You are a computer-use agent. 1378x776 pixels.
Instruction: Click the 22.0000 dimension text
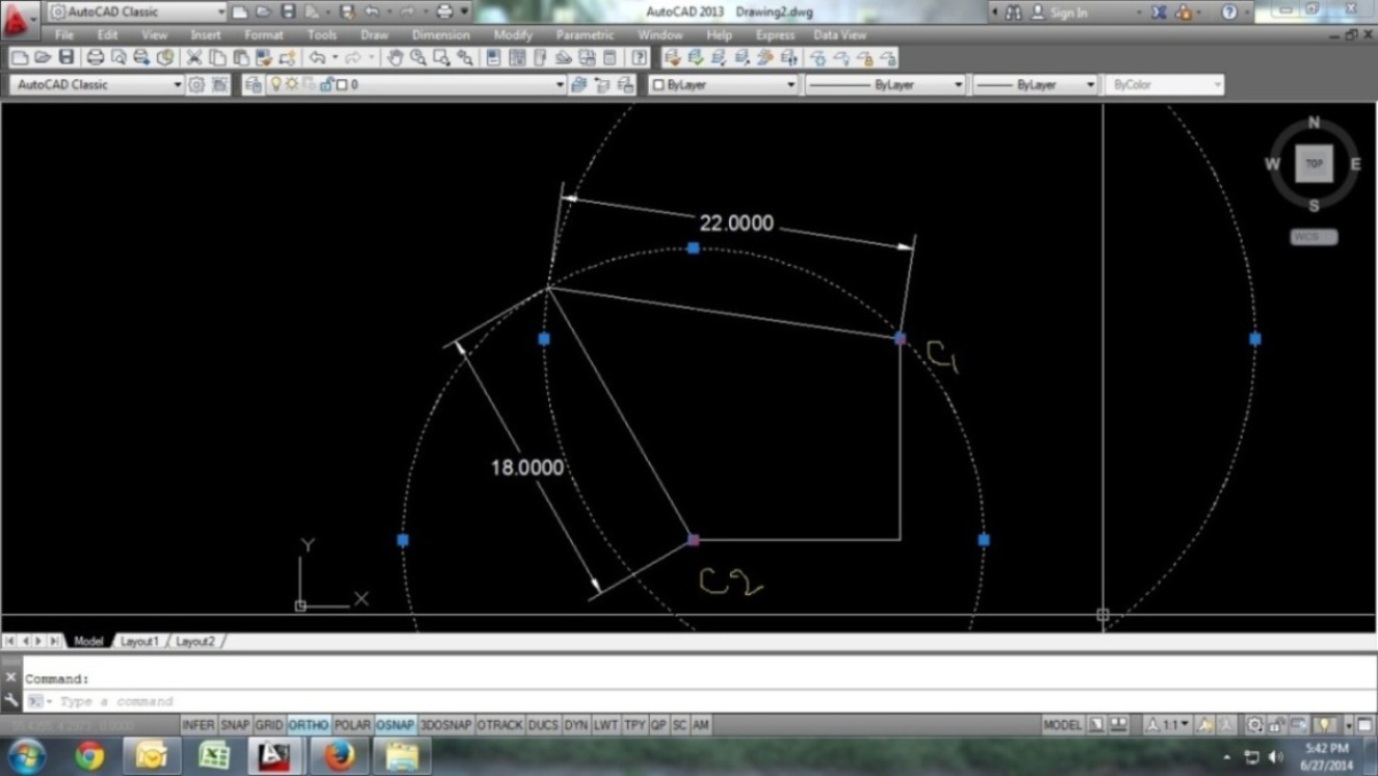(x=736, y=223)
